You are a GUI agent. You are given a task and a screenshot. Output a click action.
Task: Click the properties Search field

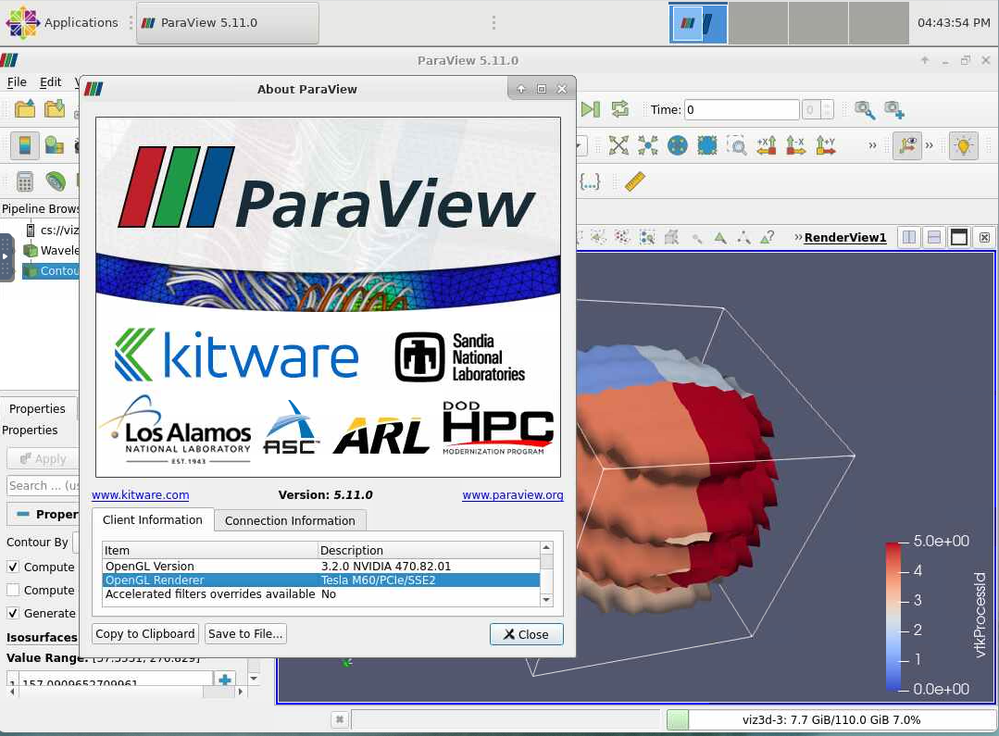(43, 486)
